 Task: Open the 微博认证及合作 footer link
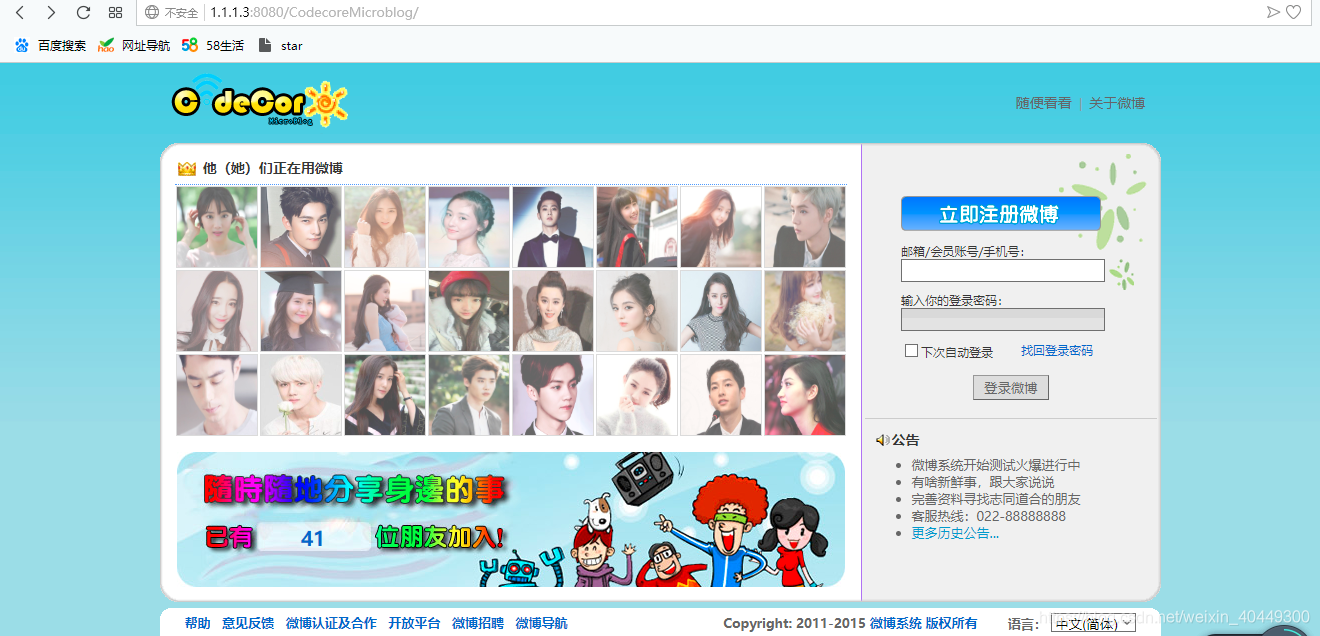click(x=331, y=623)
